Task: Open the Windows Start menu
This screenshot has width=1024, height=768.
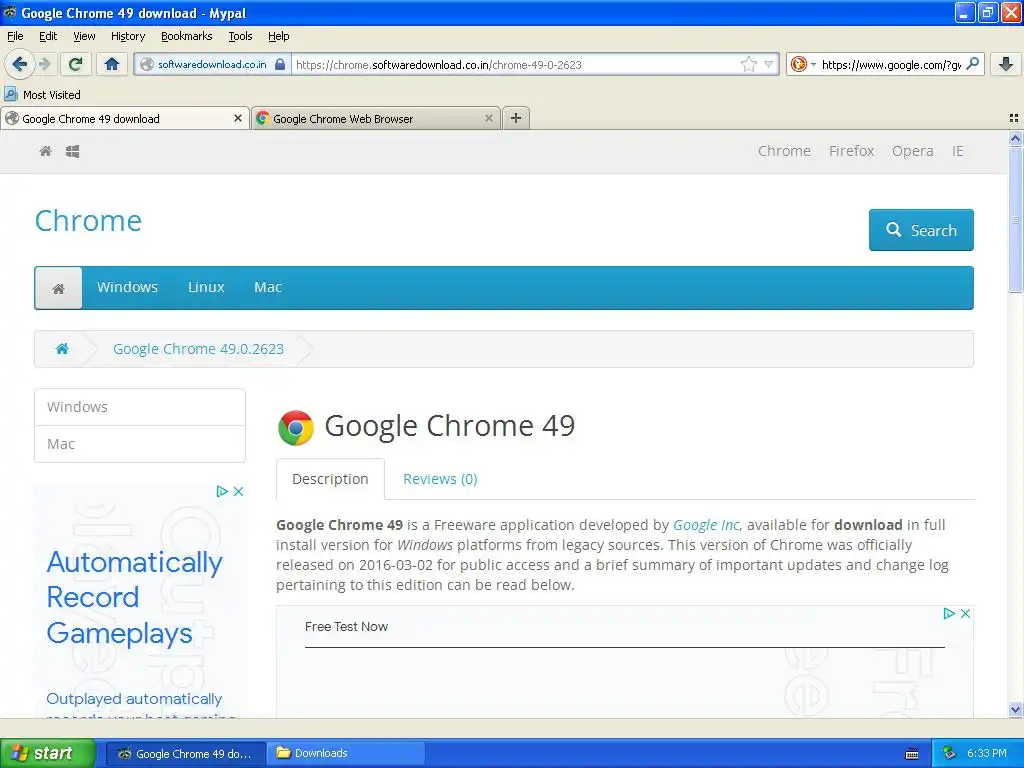Action: 48,753
